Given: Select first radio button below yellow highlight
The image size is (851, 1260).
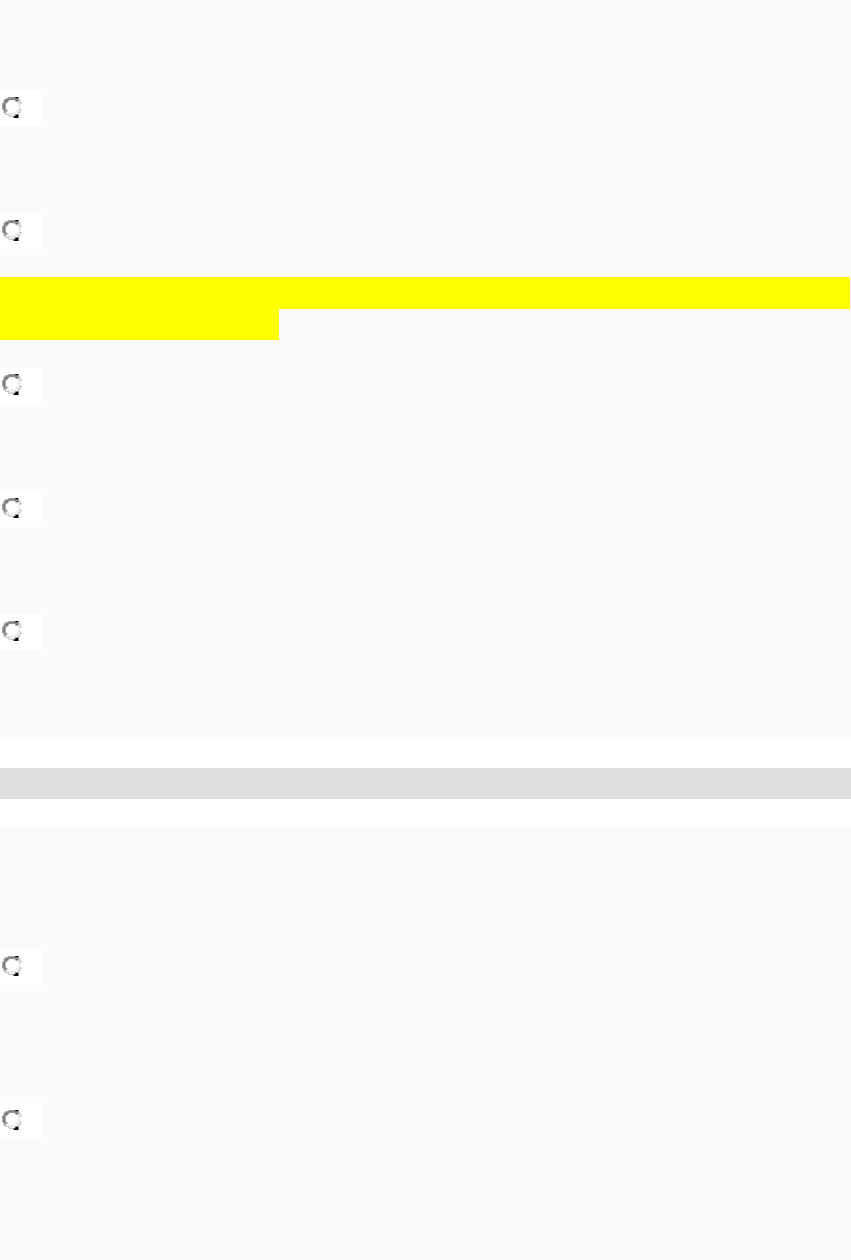Looking at the screenshot, I should tap(13, 385).
